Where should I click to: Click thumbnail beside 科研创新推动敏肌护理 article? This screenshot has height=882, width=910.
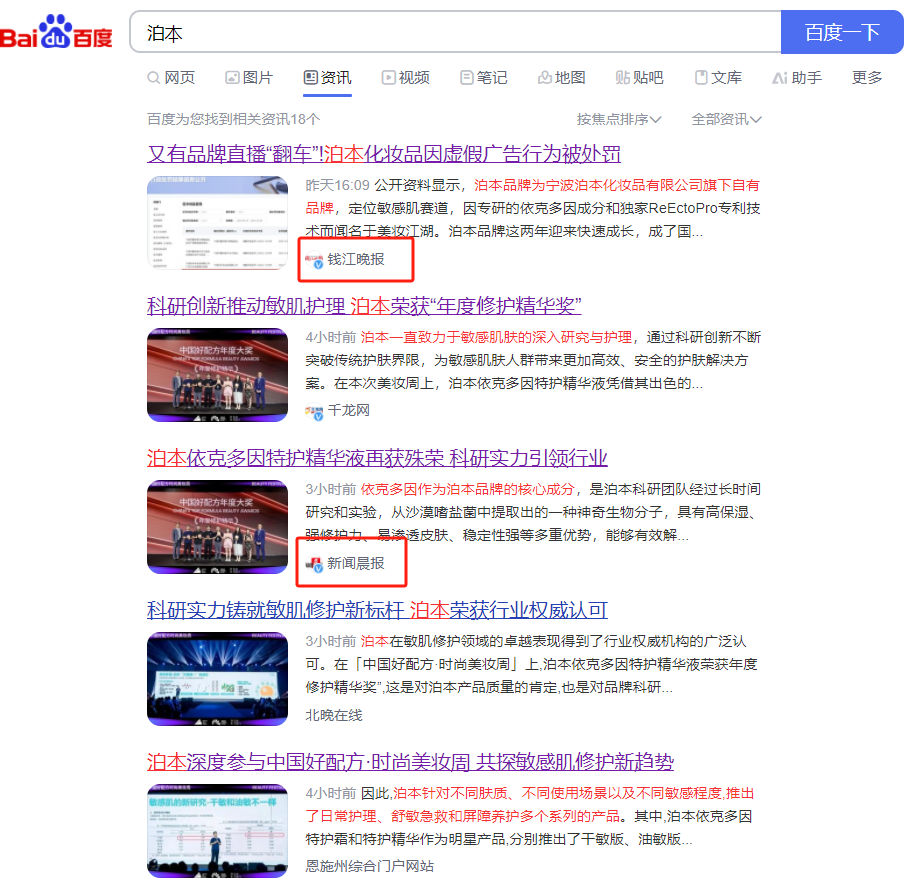pyautogui.click(x=217, y=375)
